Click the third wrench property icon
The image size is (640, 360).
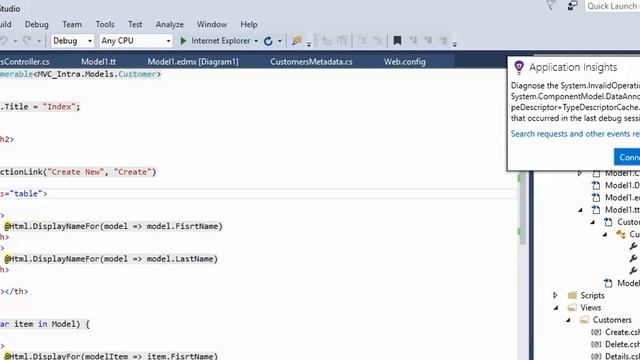[x=633, y=271]
